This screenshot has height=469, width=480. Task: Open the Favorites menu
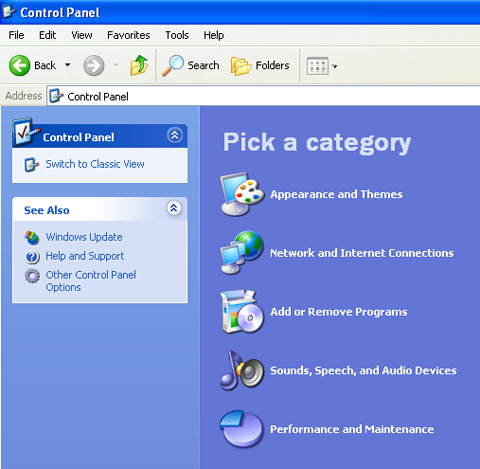click(x=128, y=35)
